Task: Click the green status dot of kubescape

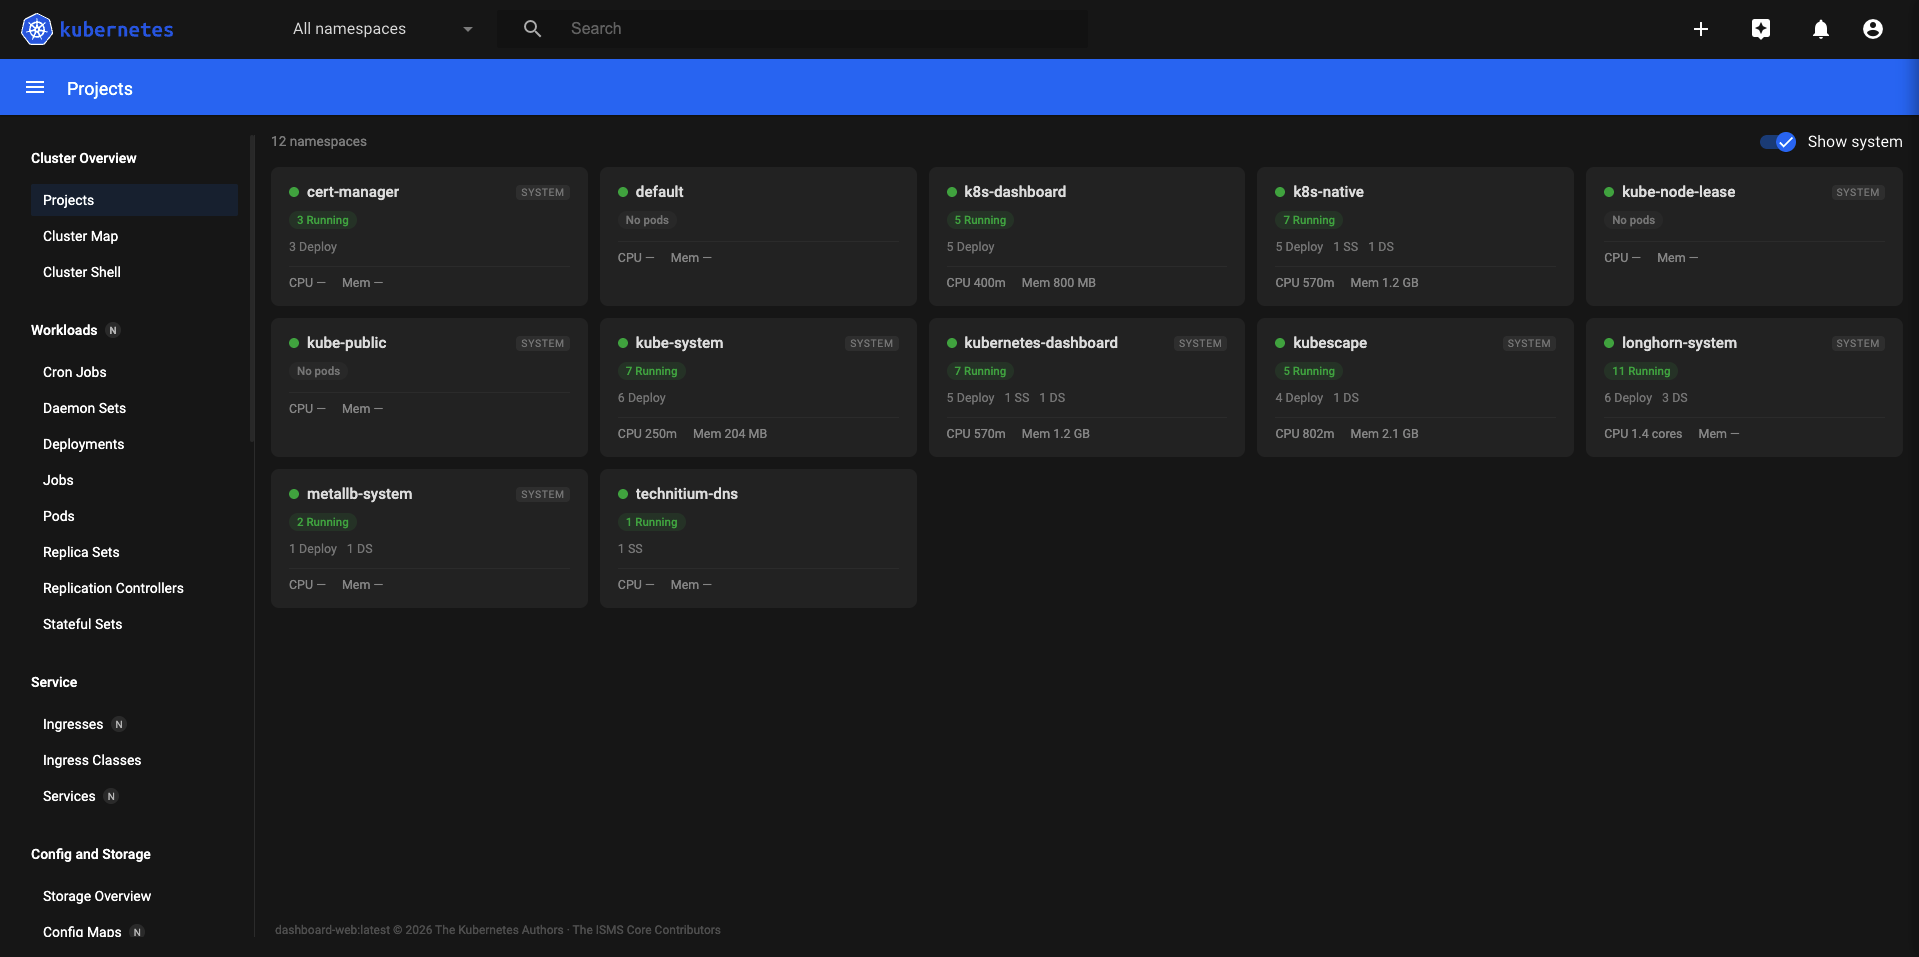Action: coord(1280,343)
